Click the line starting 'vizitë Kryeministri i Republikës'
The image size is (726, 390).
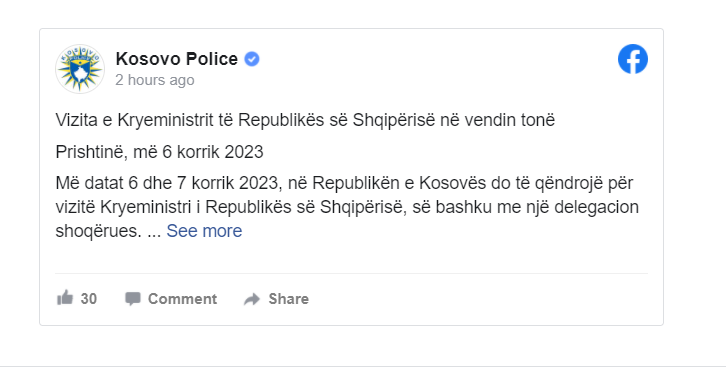(347, 207)
